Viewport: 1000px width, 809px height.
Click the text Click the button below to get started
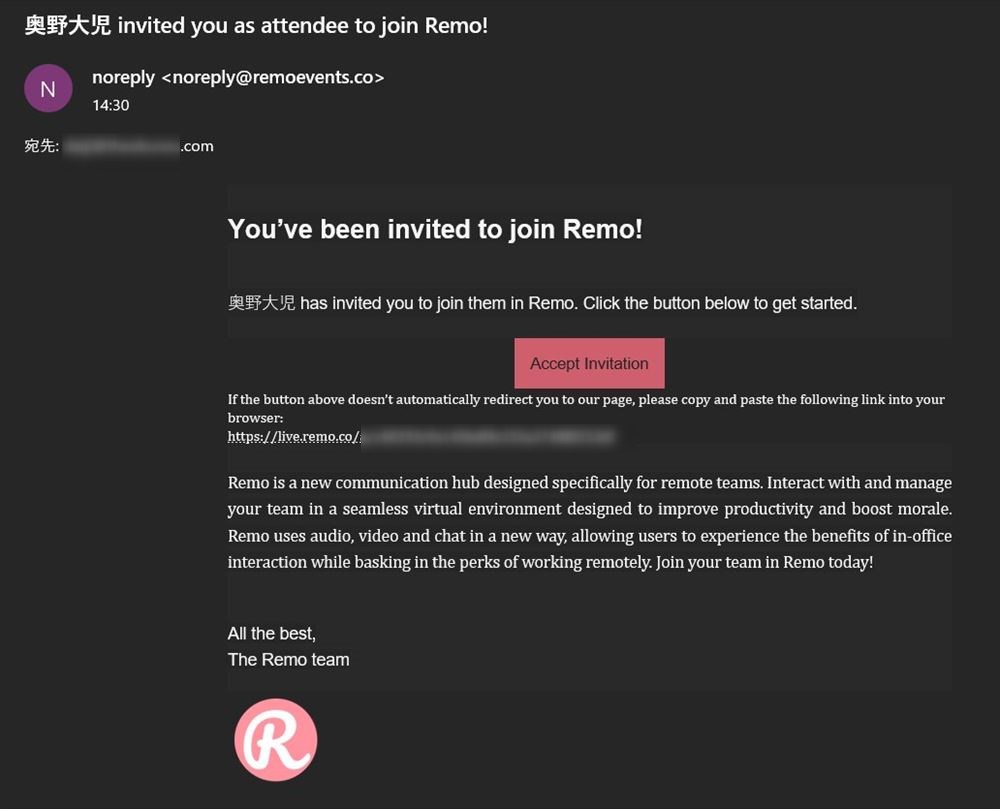point(719,303)
